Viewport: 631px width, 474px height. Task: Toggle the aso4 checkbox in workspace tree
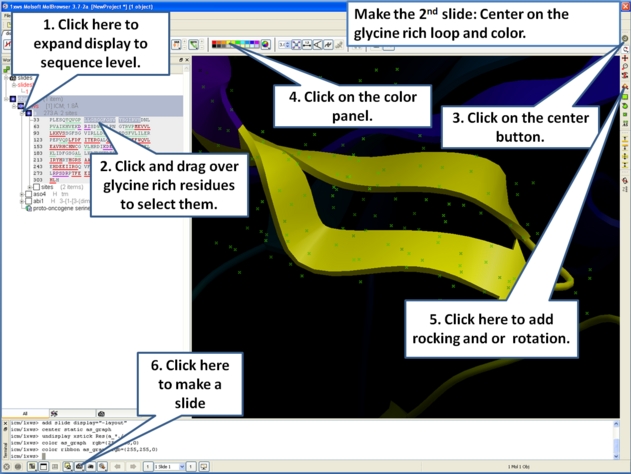tap(28, 194)
